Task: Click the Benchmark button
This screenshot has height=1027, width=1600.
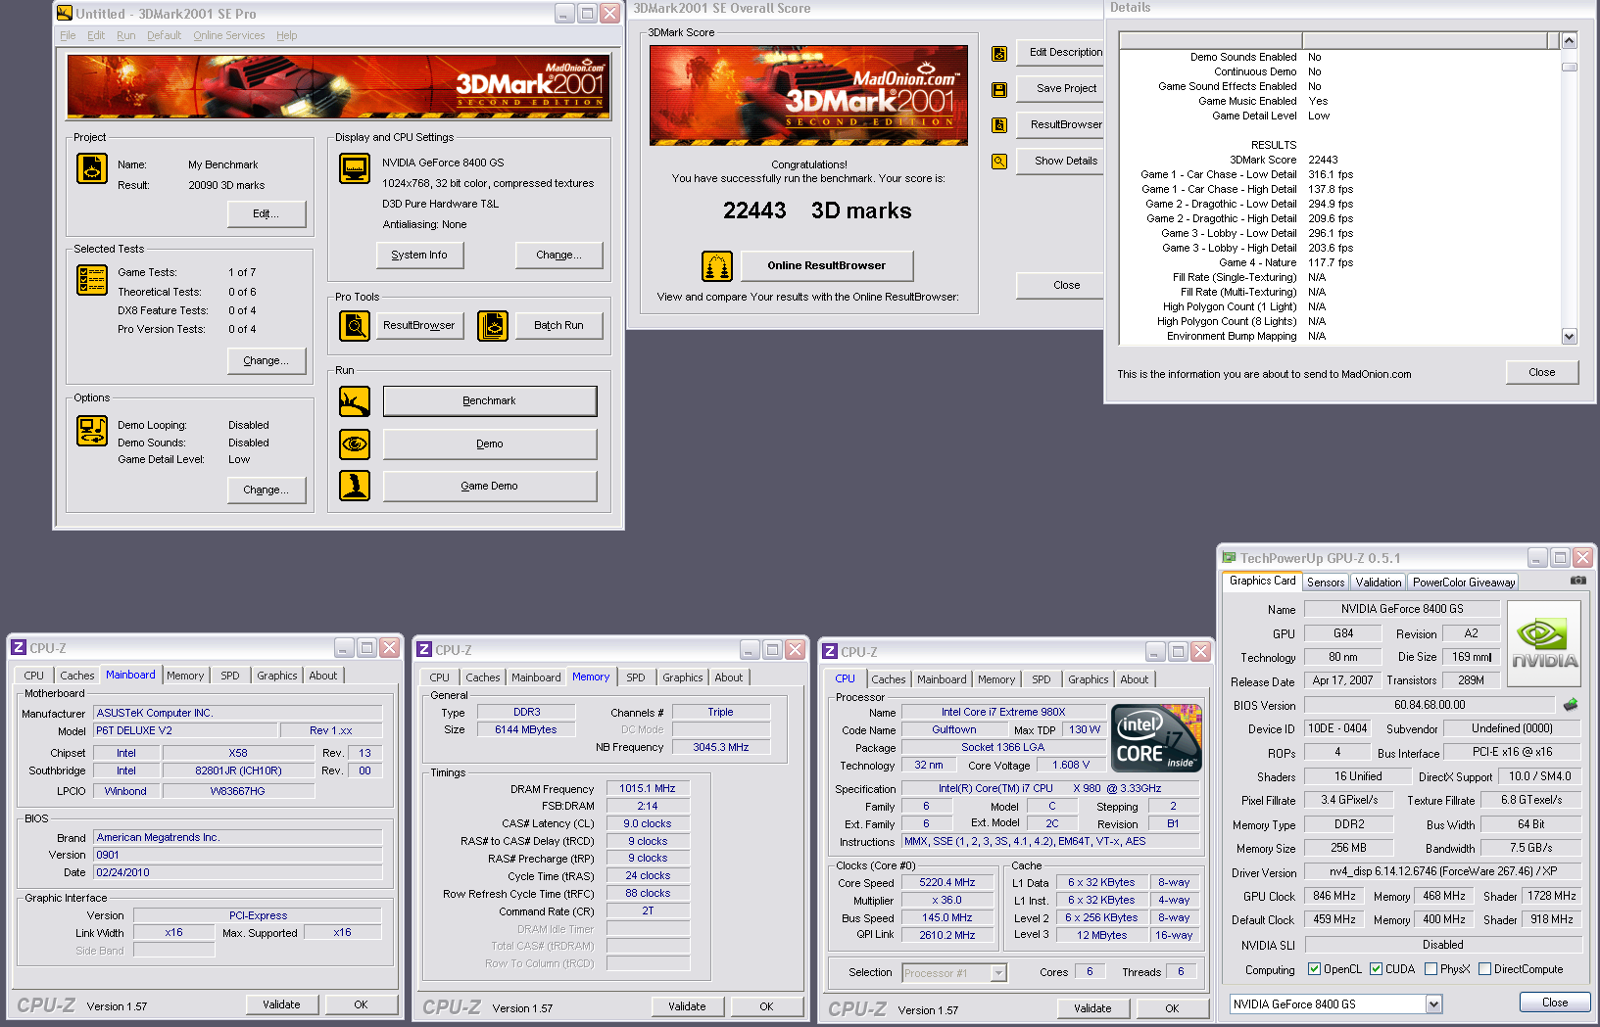Action: click(x=490, y=401)
